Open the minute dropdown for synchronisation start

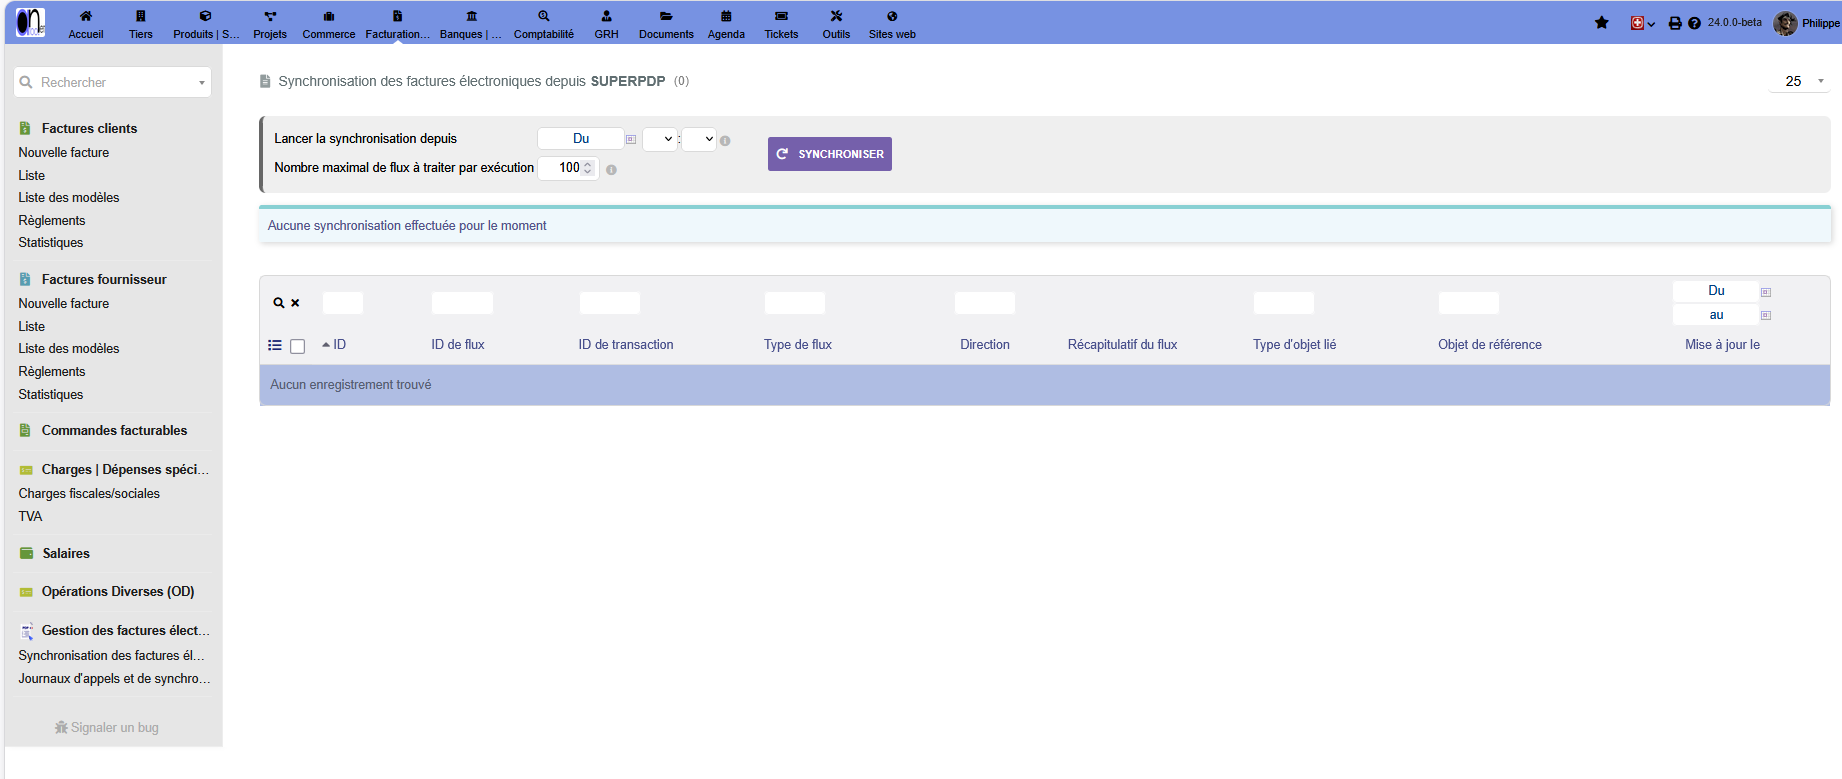[x=699, y=139]
